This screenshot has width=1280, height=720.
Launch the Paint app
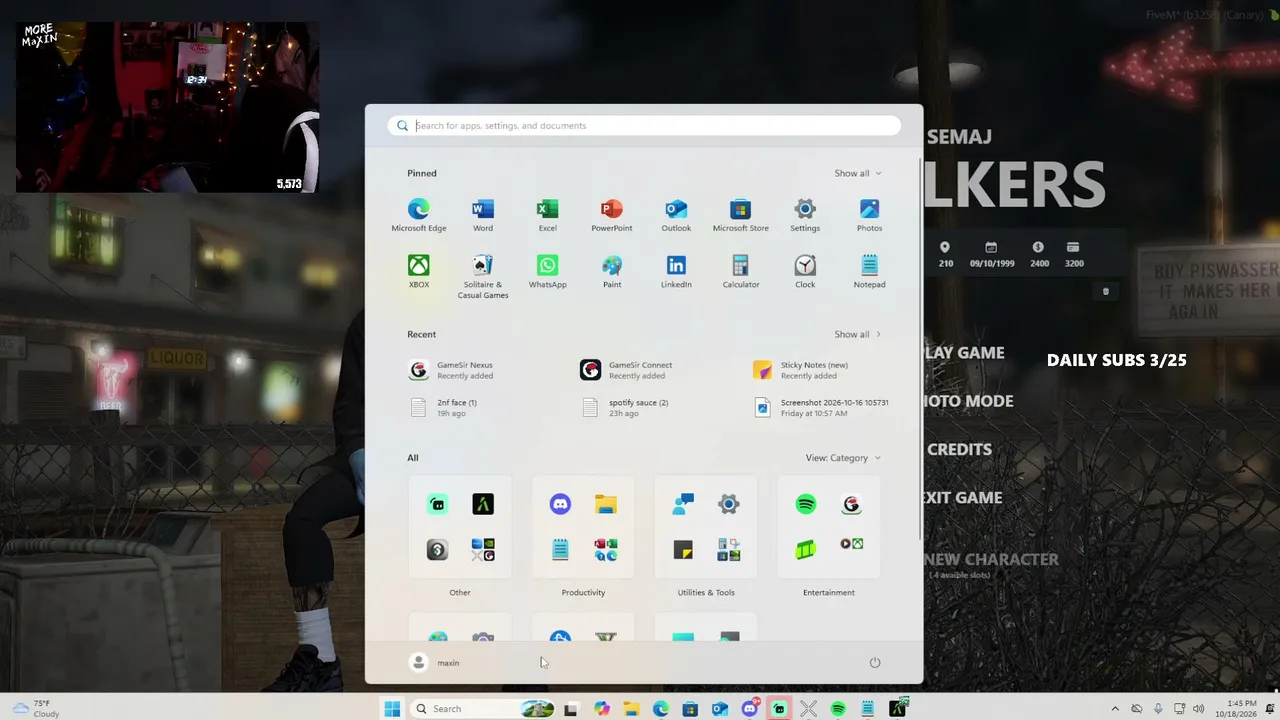click(x=611, y=271)
